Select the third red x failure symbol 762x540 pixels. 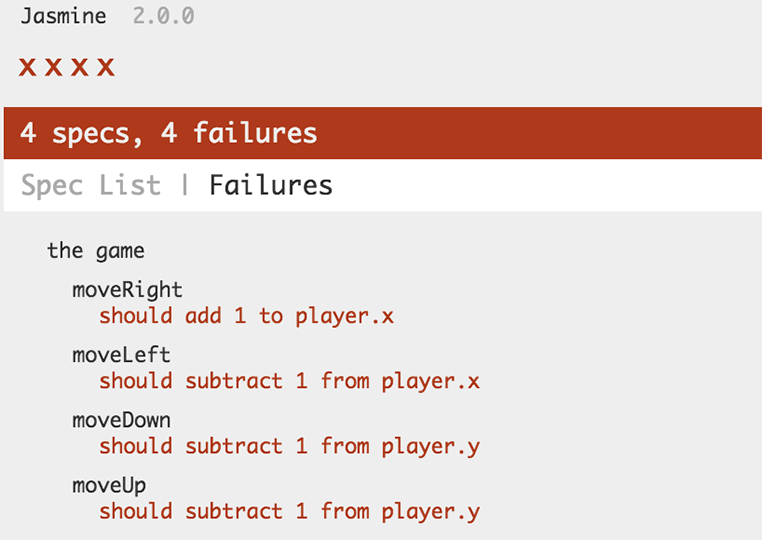click(x=80, y=67)
